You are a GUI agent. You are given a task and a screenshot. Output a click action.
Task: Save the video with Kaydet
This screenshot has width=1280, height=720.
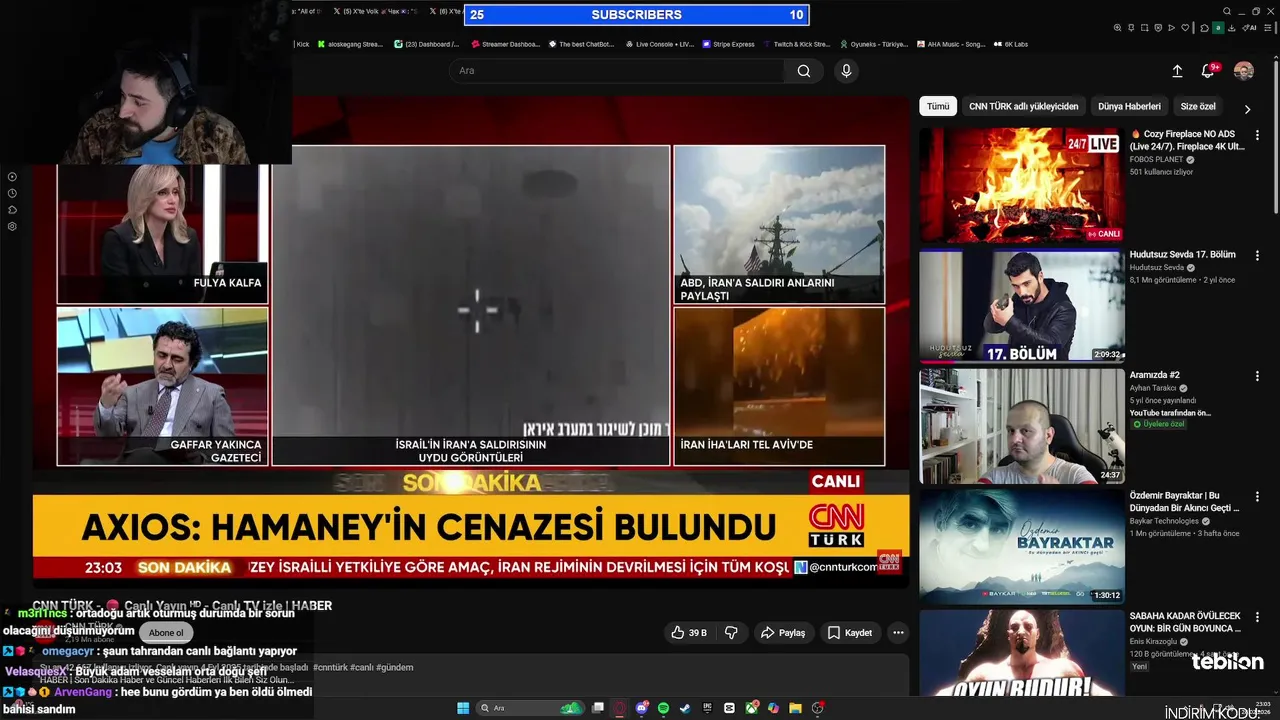[850, 633]
